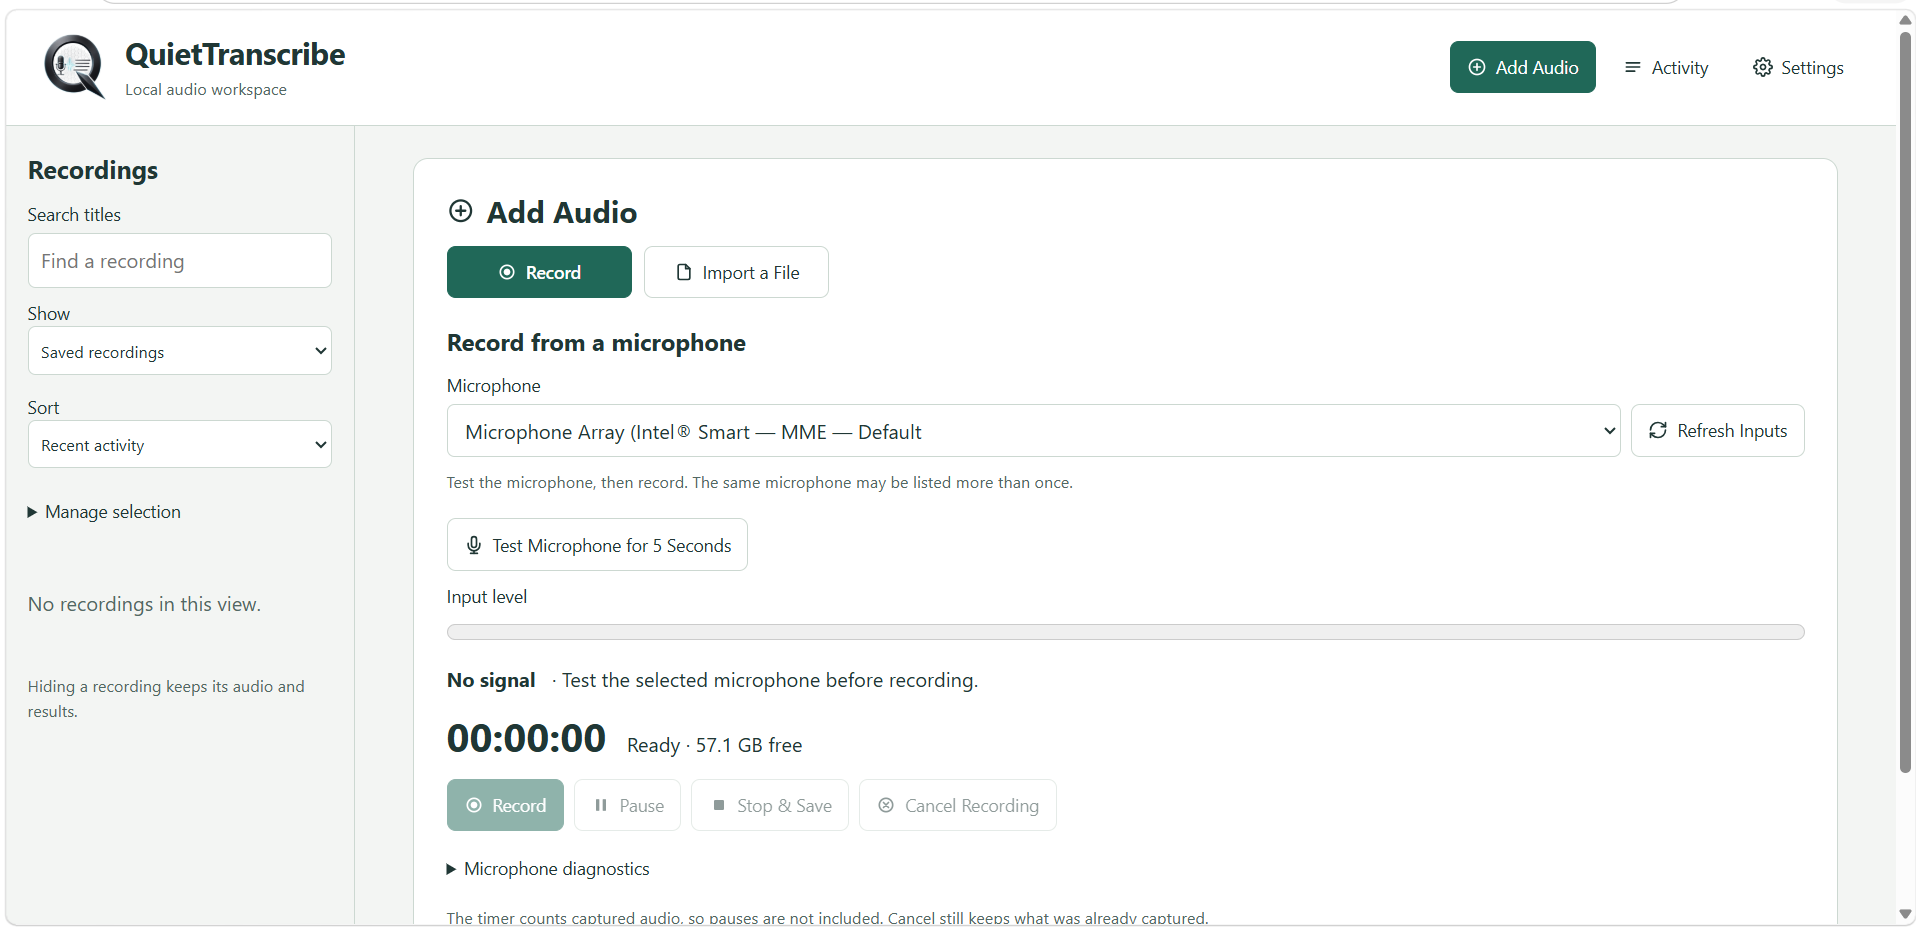The image size is (1920, 929).
Task: Click the plus-circle icon in the Add Audio header button
Action: (1477, 67)
